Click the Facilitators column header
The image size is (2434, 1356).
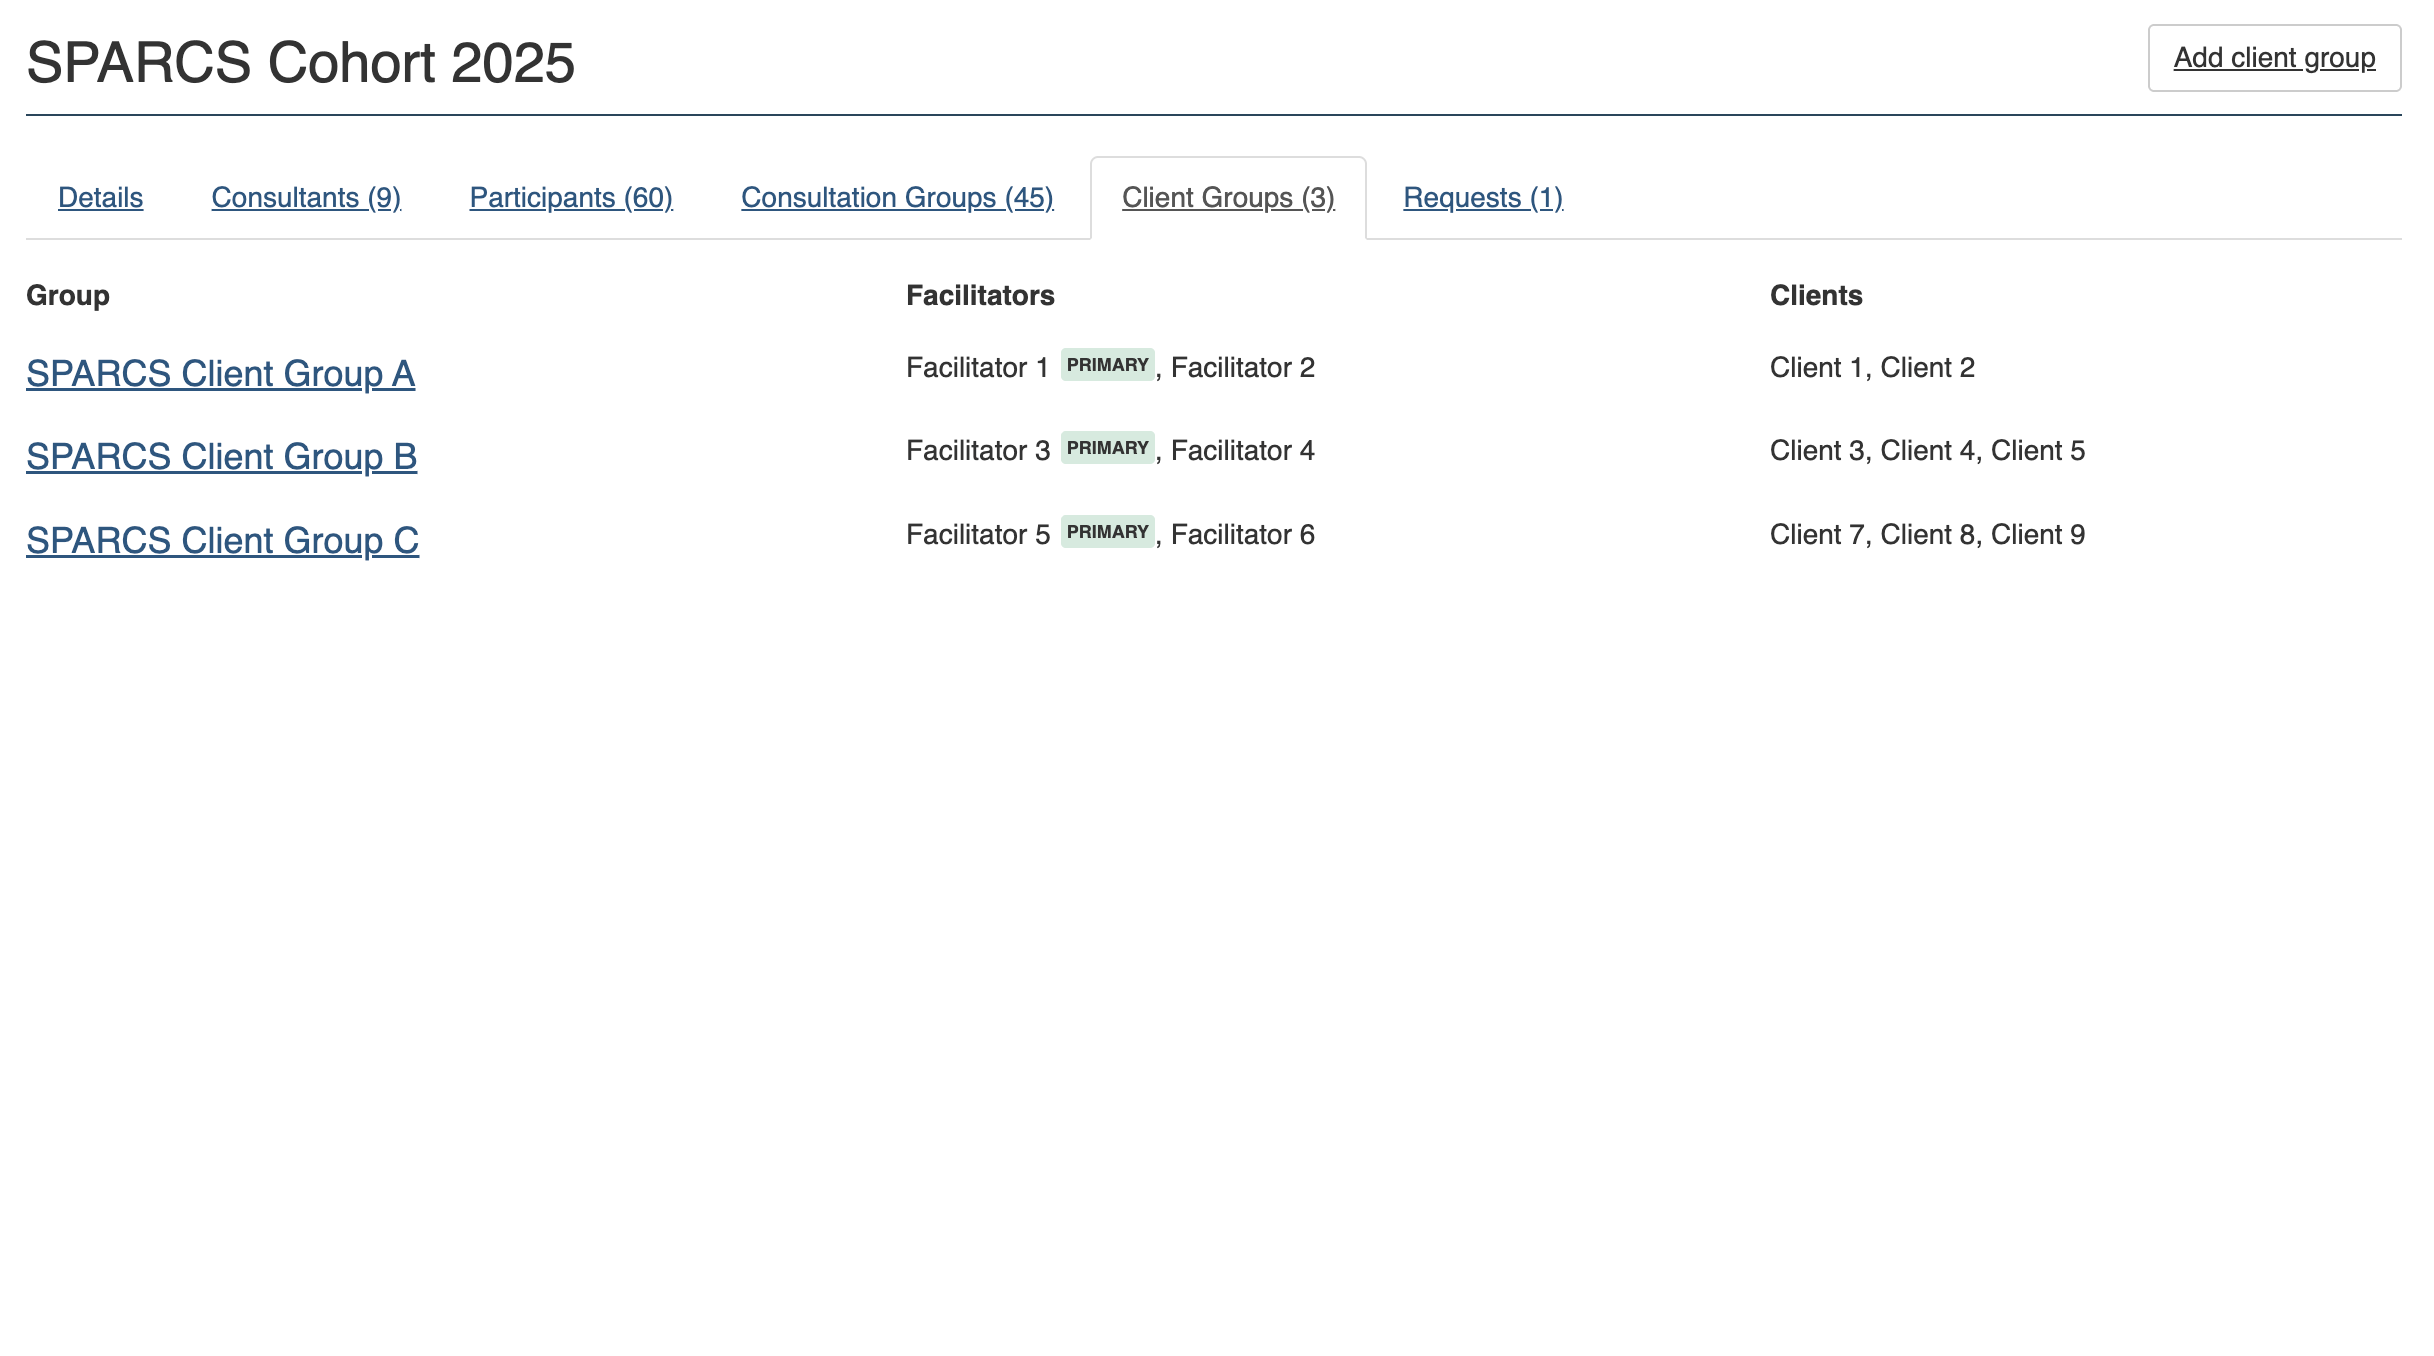click(x=980, y=296)
